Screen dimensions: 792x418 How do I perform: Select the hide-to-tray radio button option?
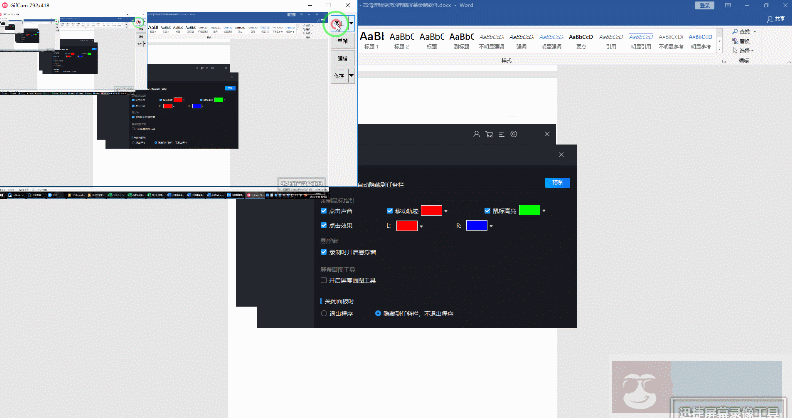(x=379, y=313)
